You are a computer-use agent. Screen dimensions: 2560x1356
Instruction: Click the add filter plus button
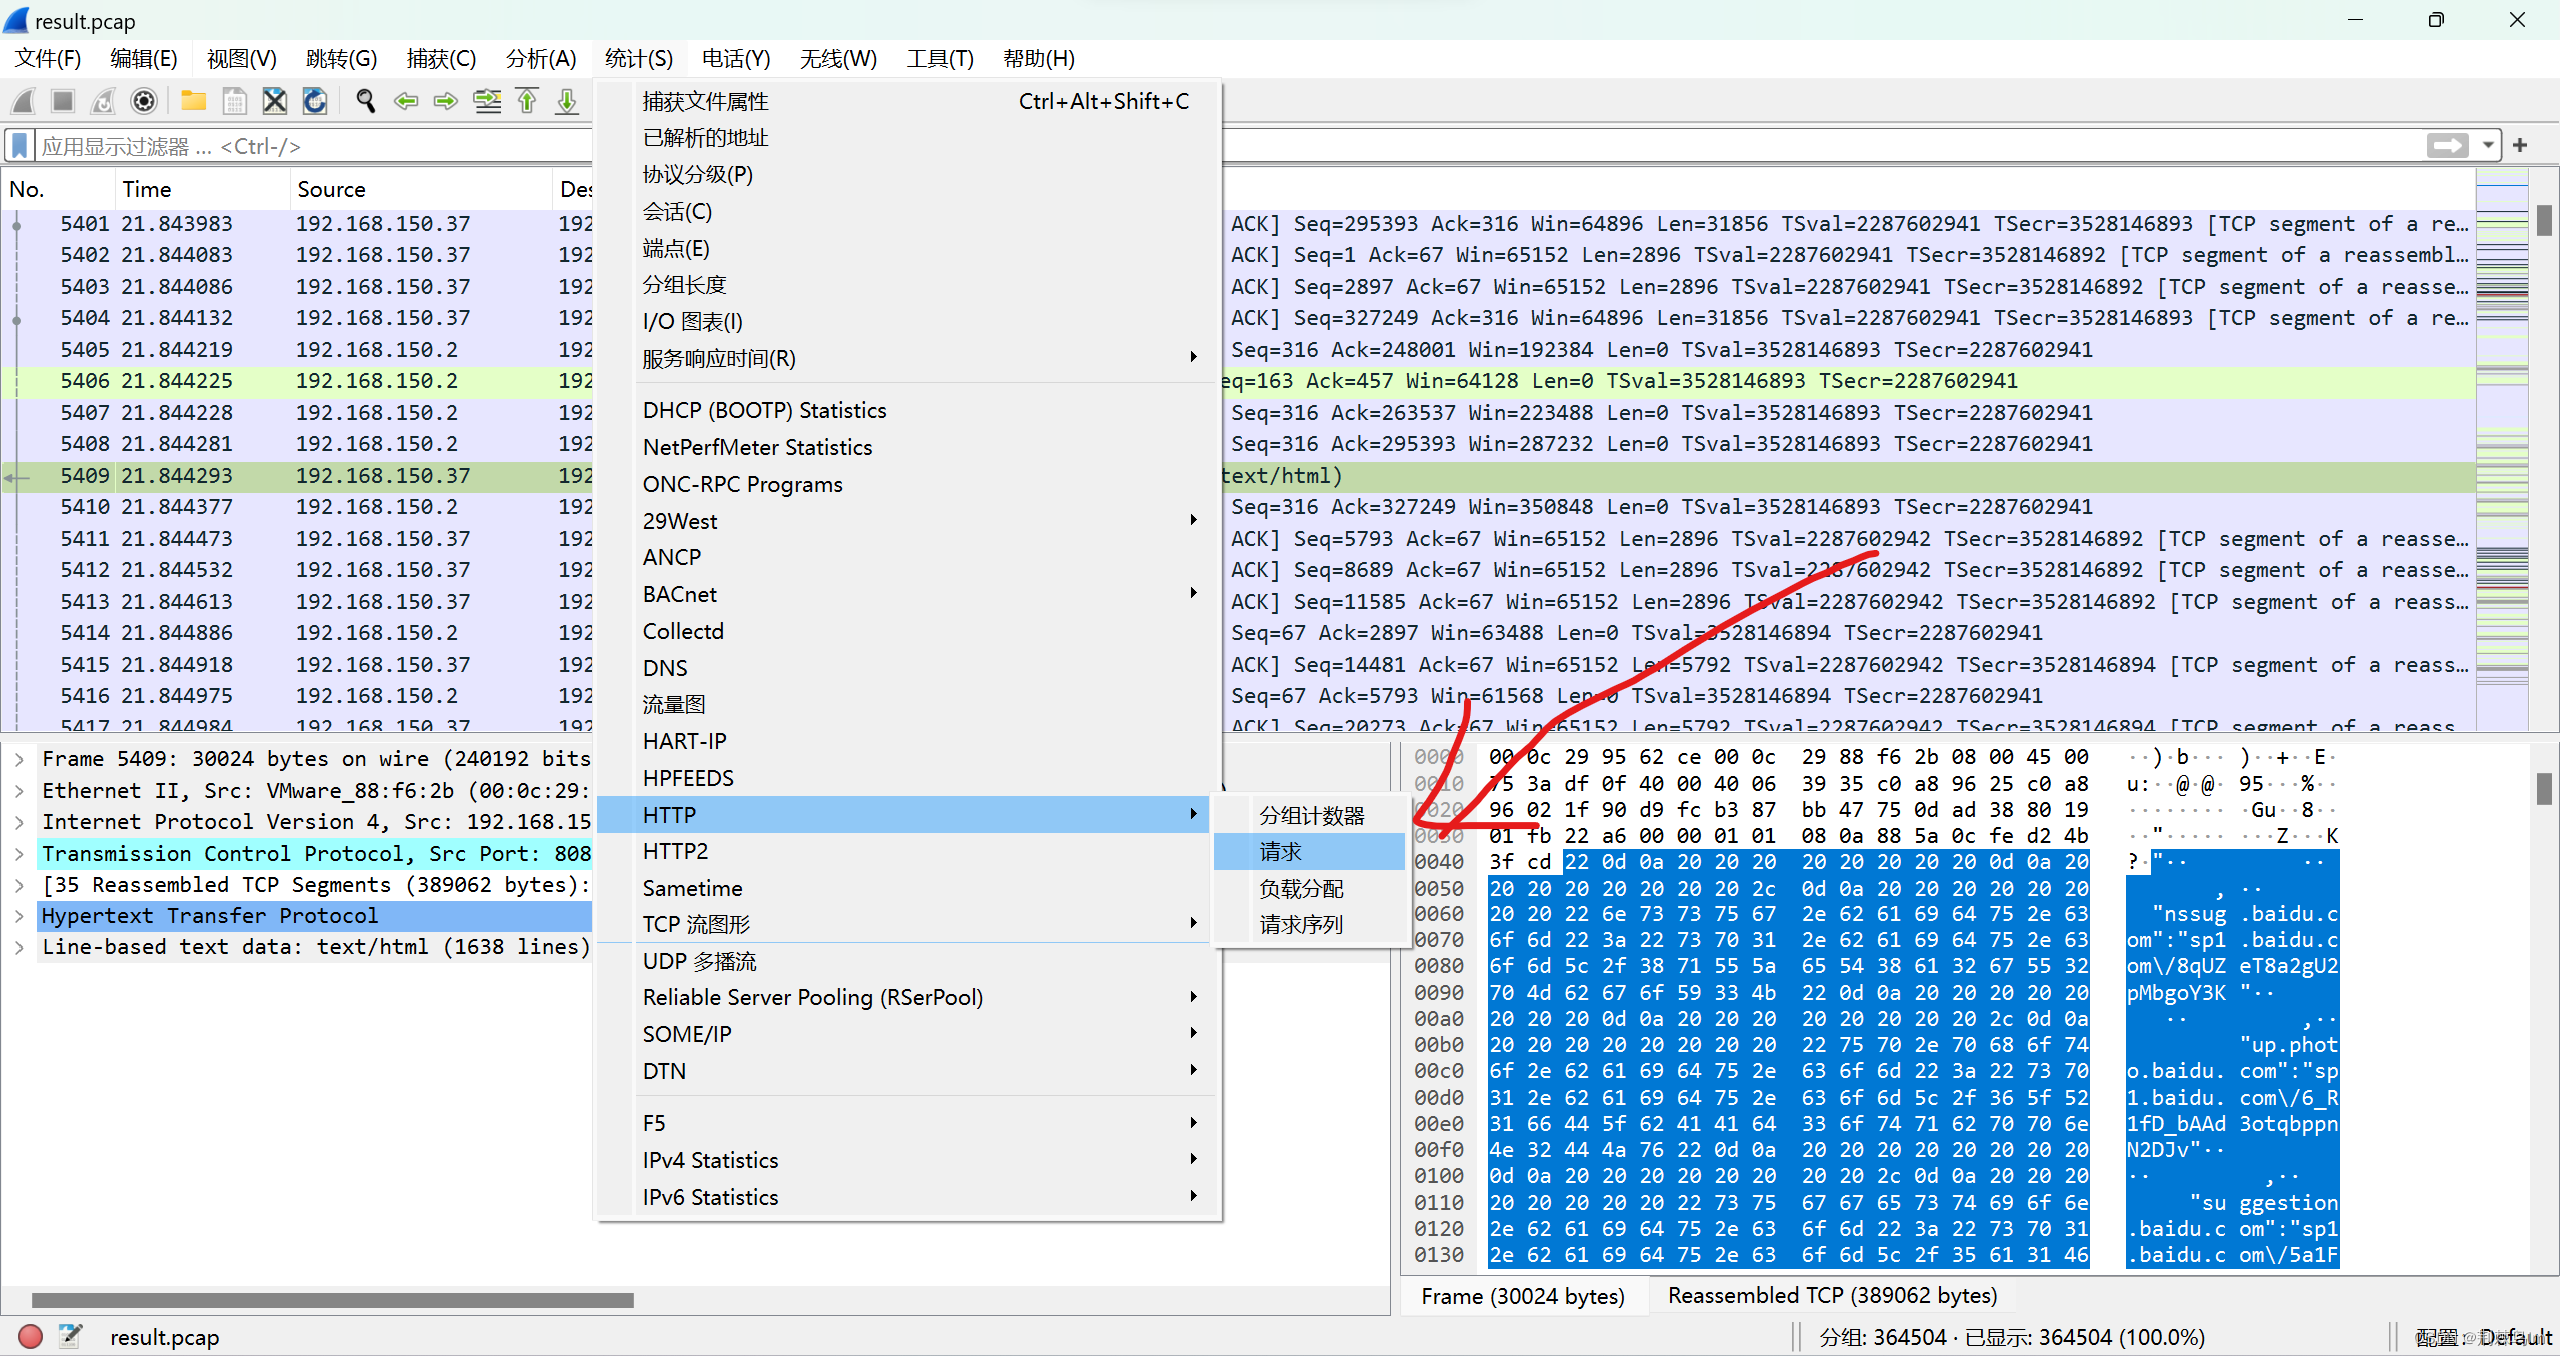point(2520,146)
